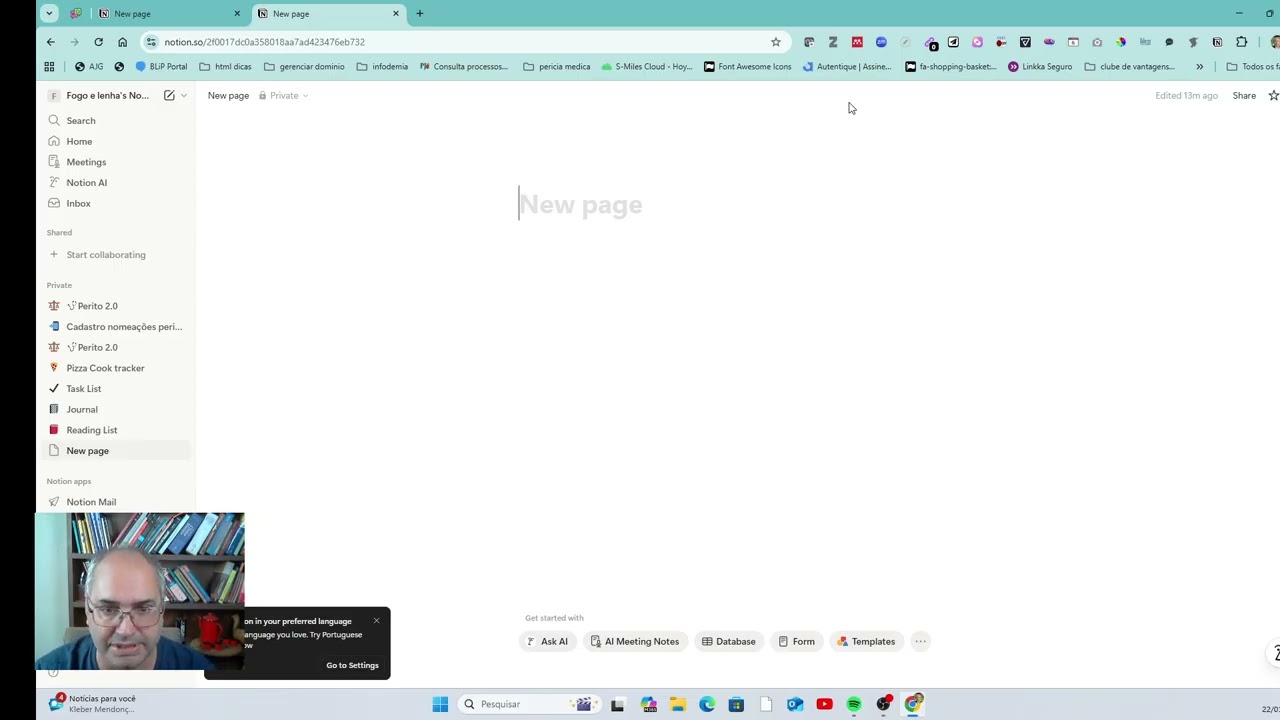1280x720 pixels.
Task: Click the Edited 13m ago label
Action: (x=1186, y=95)
